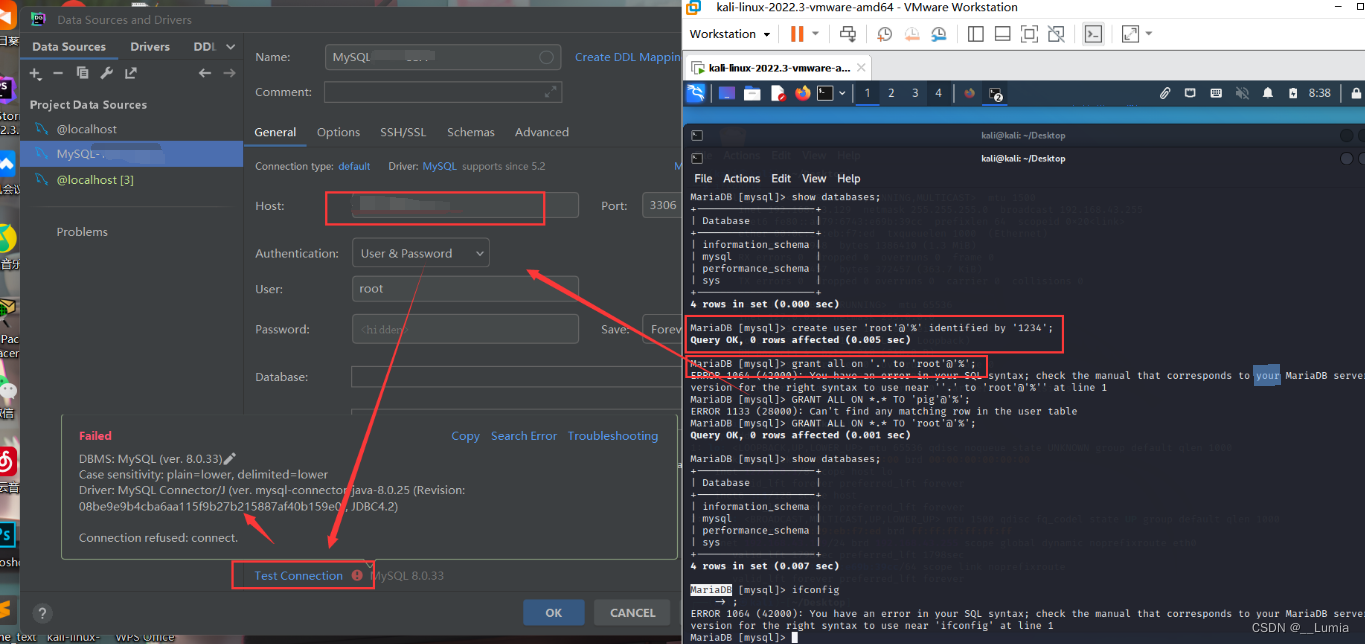Switch to the Drivers tab
1365x644 pixels.
pyautogui.click(x=150, y=46)
